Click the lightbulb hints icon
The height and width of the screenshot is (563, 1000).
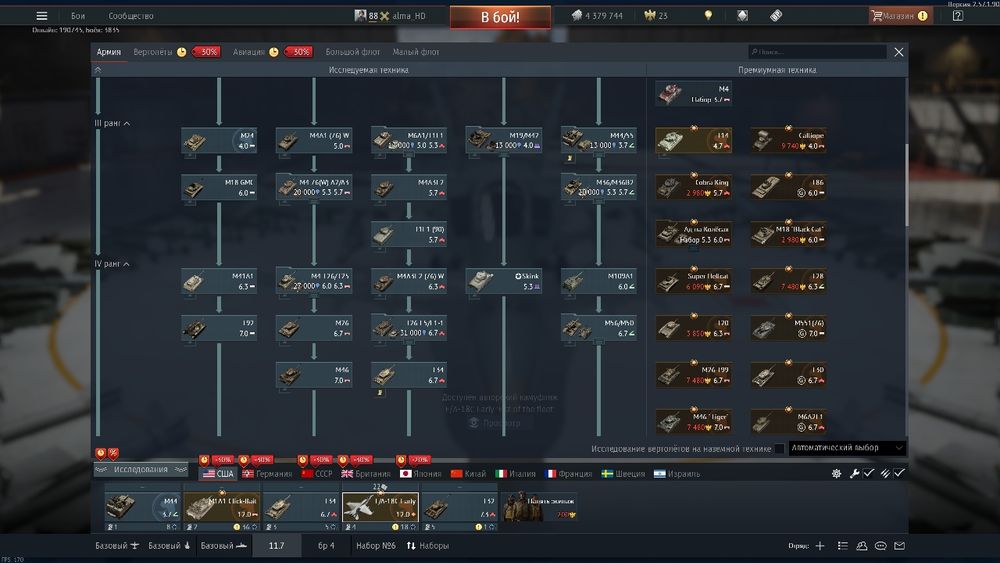pos(708,15)
